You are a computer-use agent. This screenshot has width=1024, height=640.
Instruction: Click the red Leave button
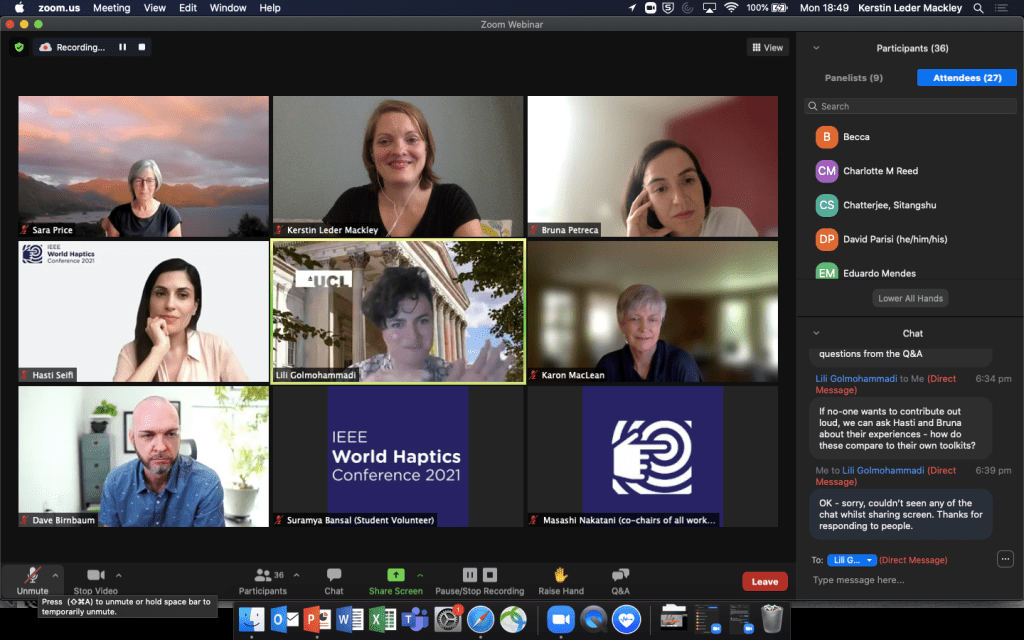pyautogui.click(x=764, y=581)
